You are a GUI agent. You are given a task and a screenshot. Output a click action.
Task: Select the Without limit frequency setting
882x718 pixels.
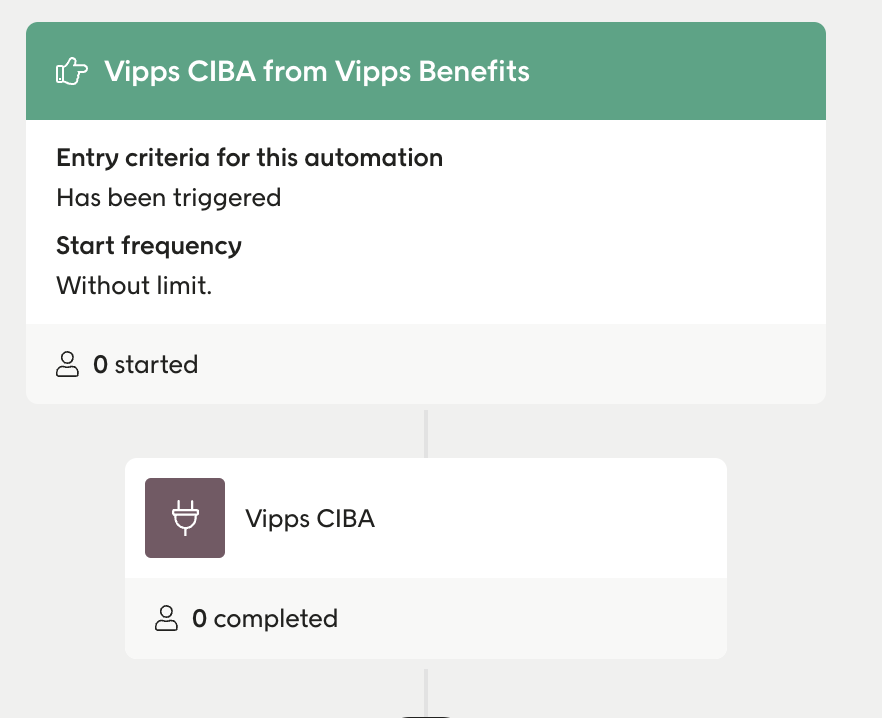(133, 285)
